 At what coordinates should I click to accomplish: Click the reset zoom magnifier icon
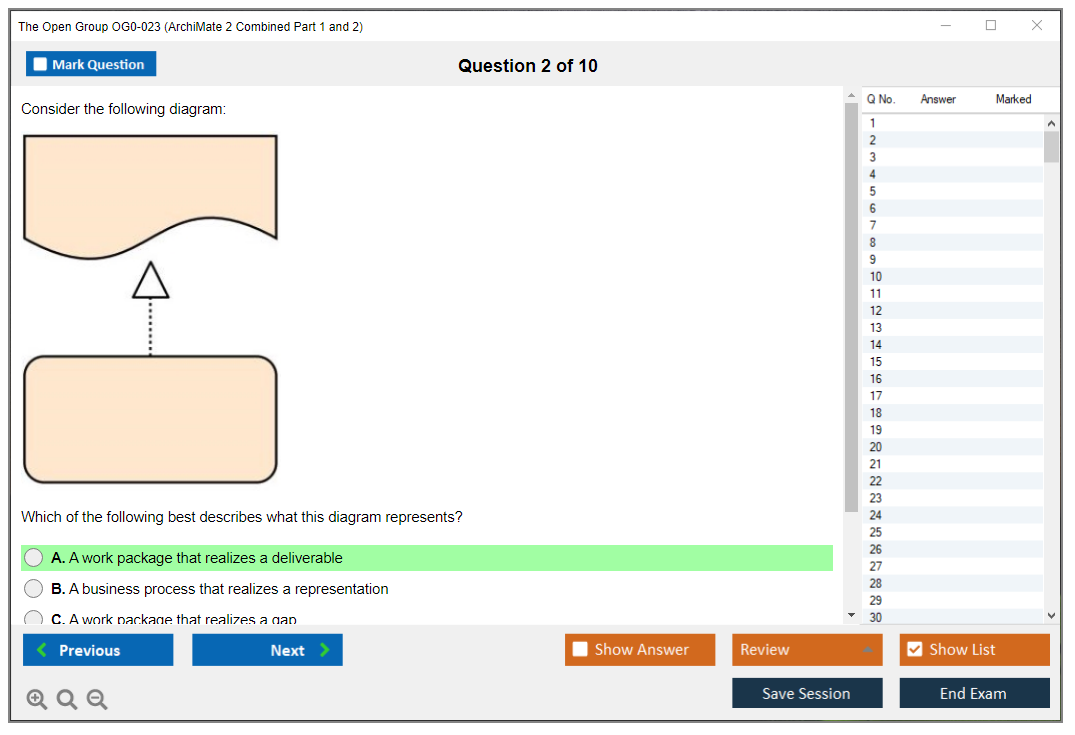coord(67,700)
